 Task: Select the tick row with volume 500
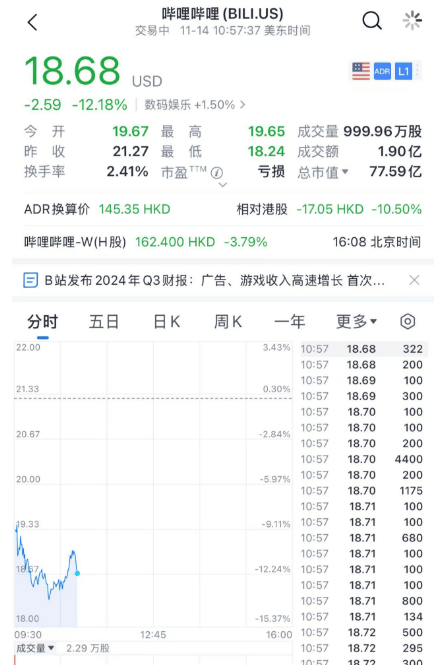[x=364, y=632]
